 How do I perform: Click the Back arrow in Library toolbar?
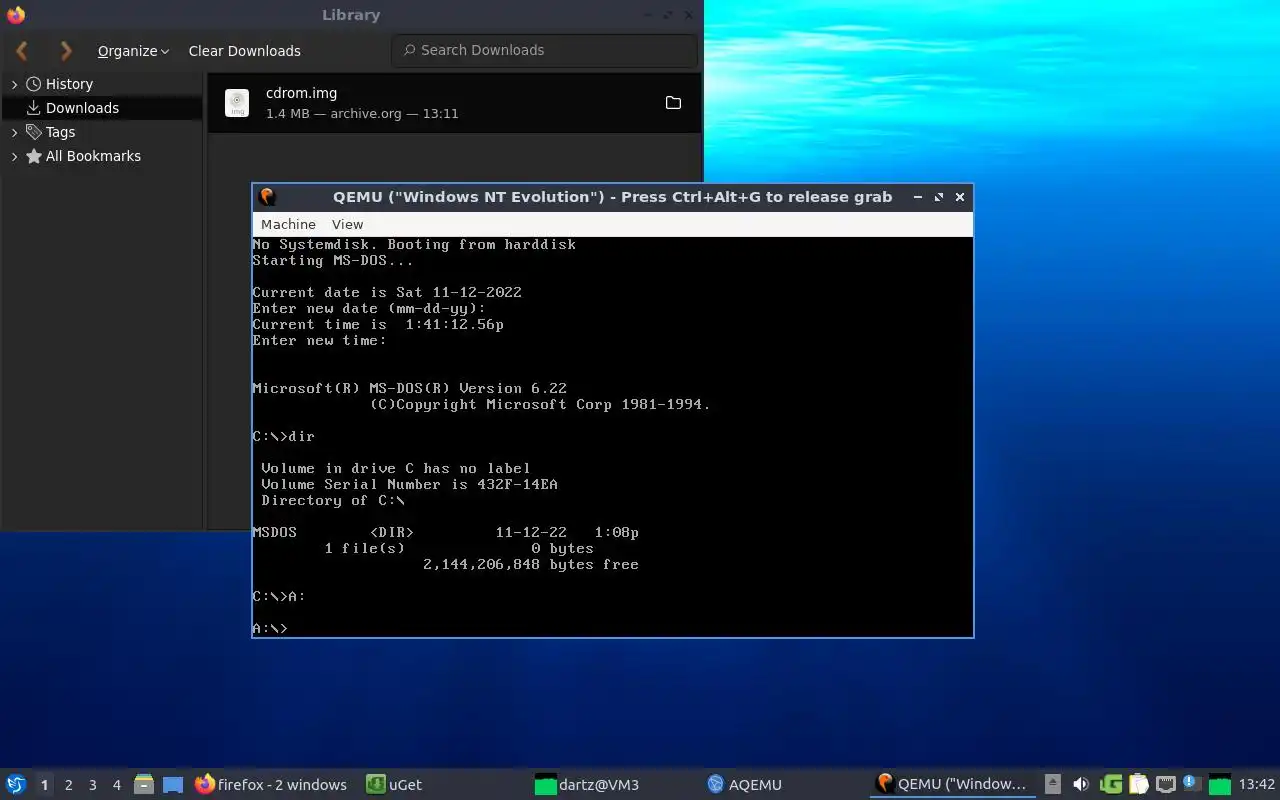point(22,50)
